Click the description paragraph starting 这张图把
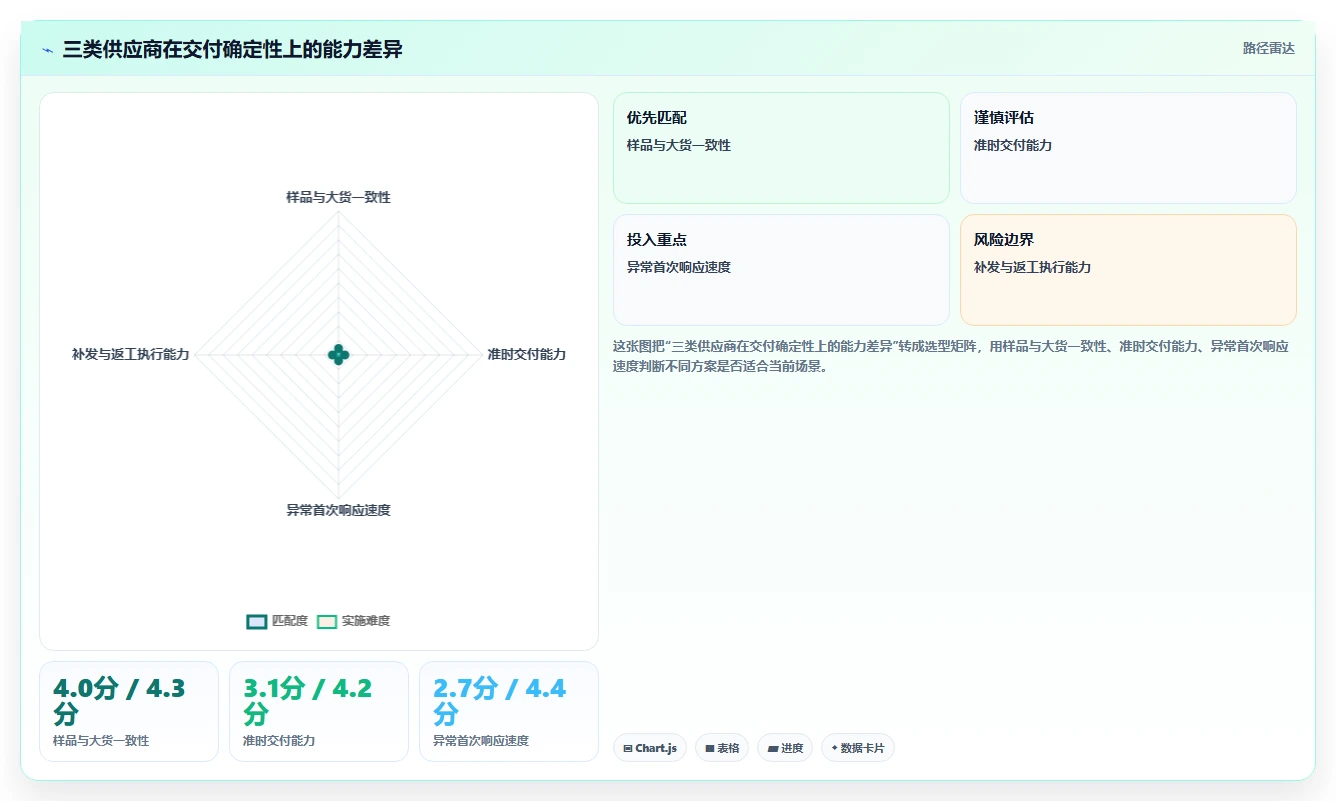Viewport: 1336px width, 801px height. pos(950,356)
